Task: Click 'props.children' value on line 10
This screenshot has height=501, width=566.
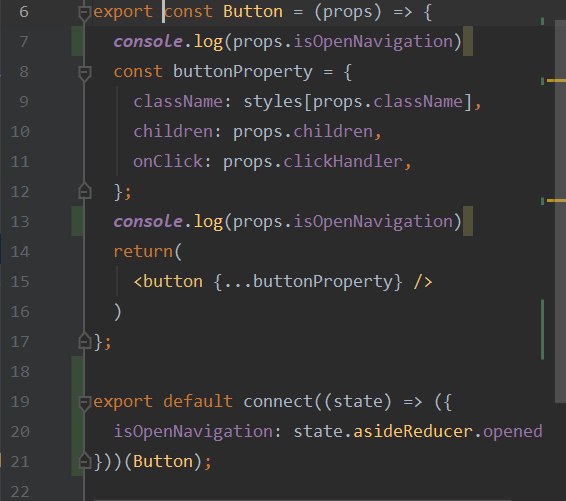Action: [x=302, y=131]
